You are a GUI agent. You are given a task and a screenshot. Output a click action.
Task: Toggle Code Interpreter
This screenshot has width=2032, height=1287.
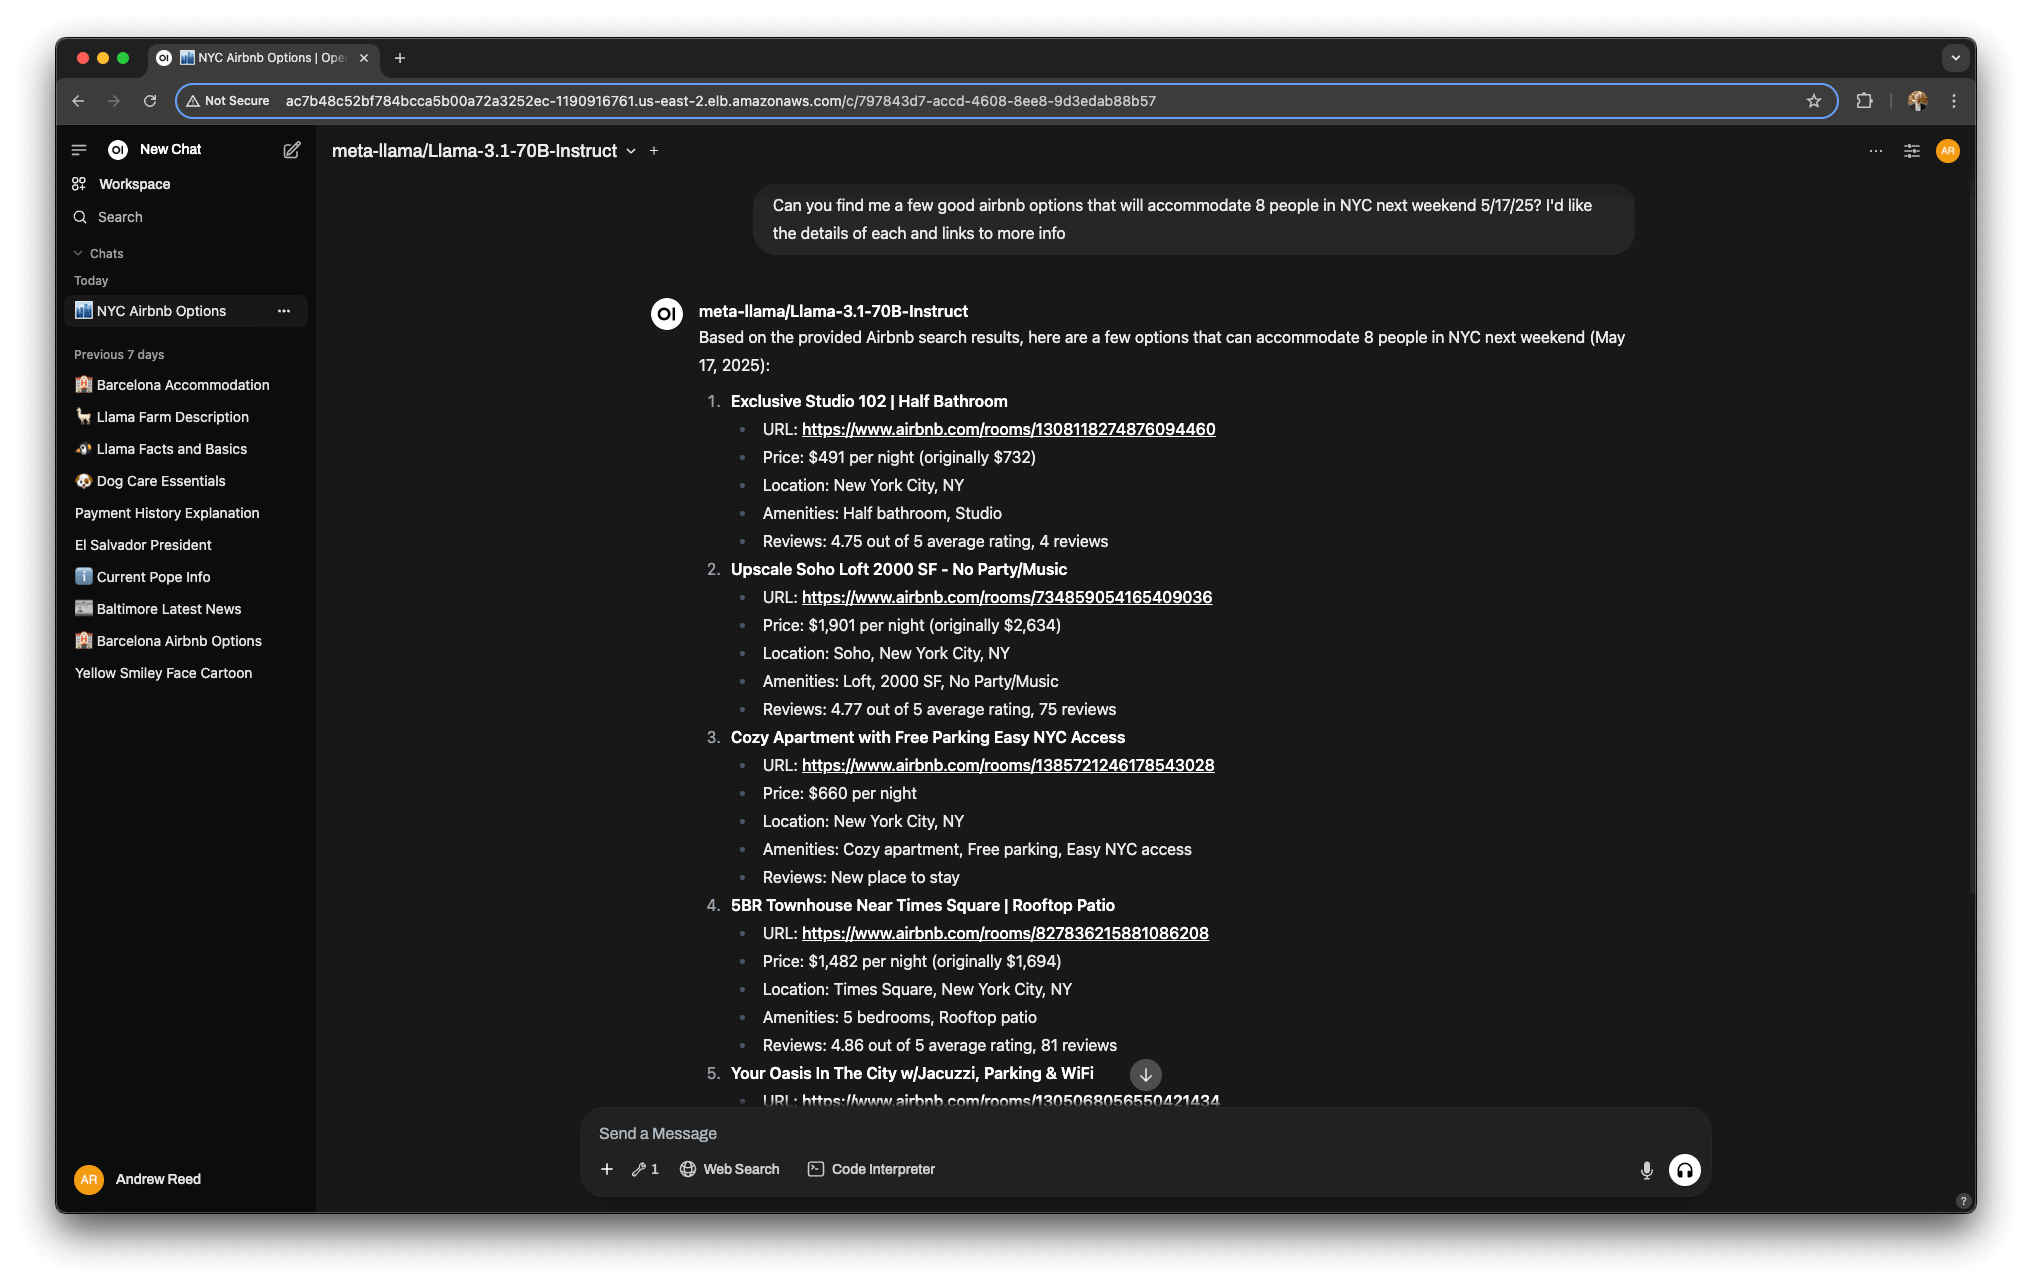872,1169
